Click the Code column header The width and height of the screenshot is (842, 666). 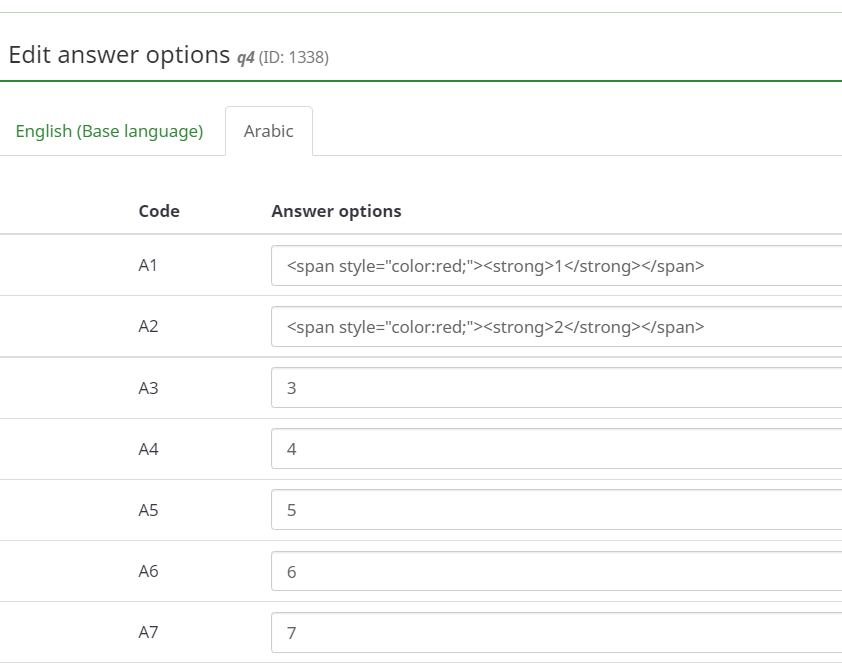pyautogui.click(x=159, y=211)
